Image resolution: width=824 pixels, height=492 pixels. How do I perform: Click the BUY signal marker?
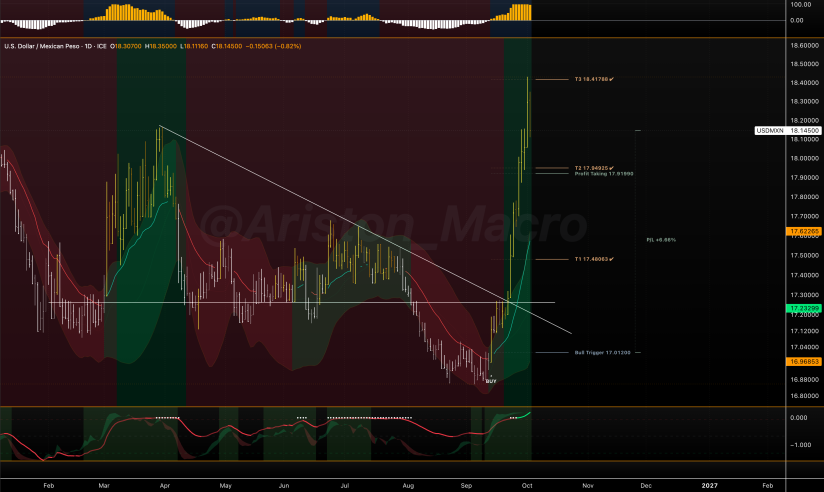[x=491, y=382]
